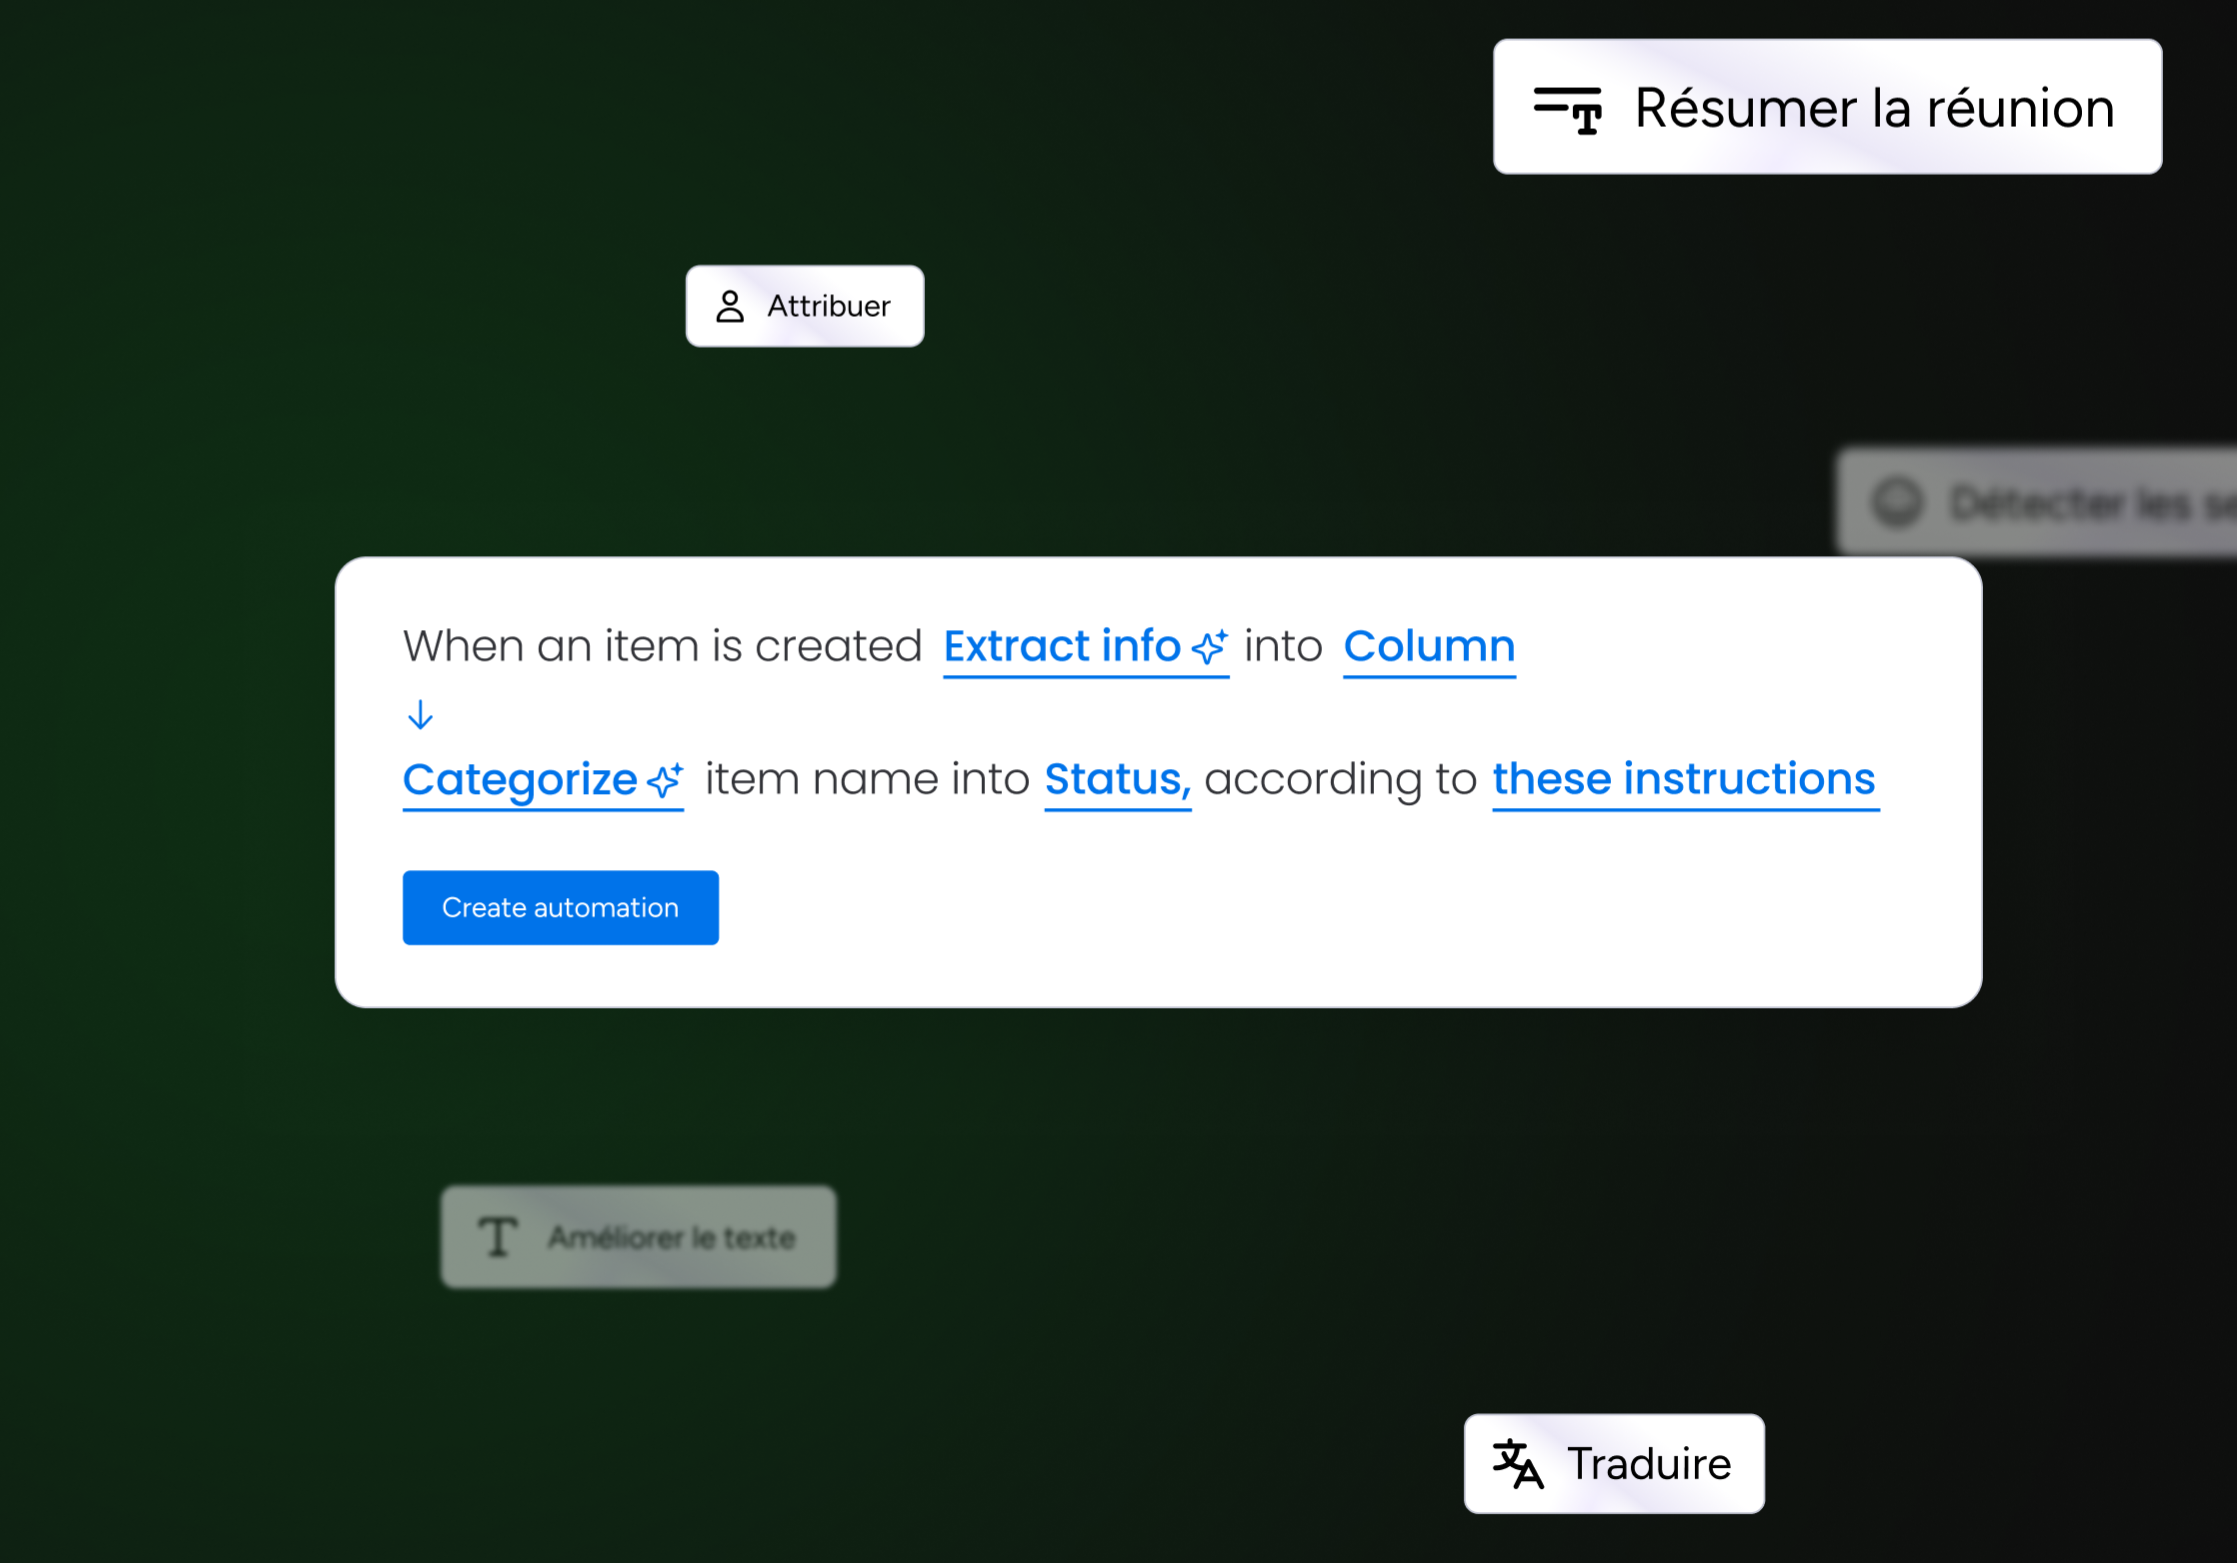
Task: Open the Categorize action picker
Action: click(518, 780)
